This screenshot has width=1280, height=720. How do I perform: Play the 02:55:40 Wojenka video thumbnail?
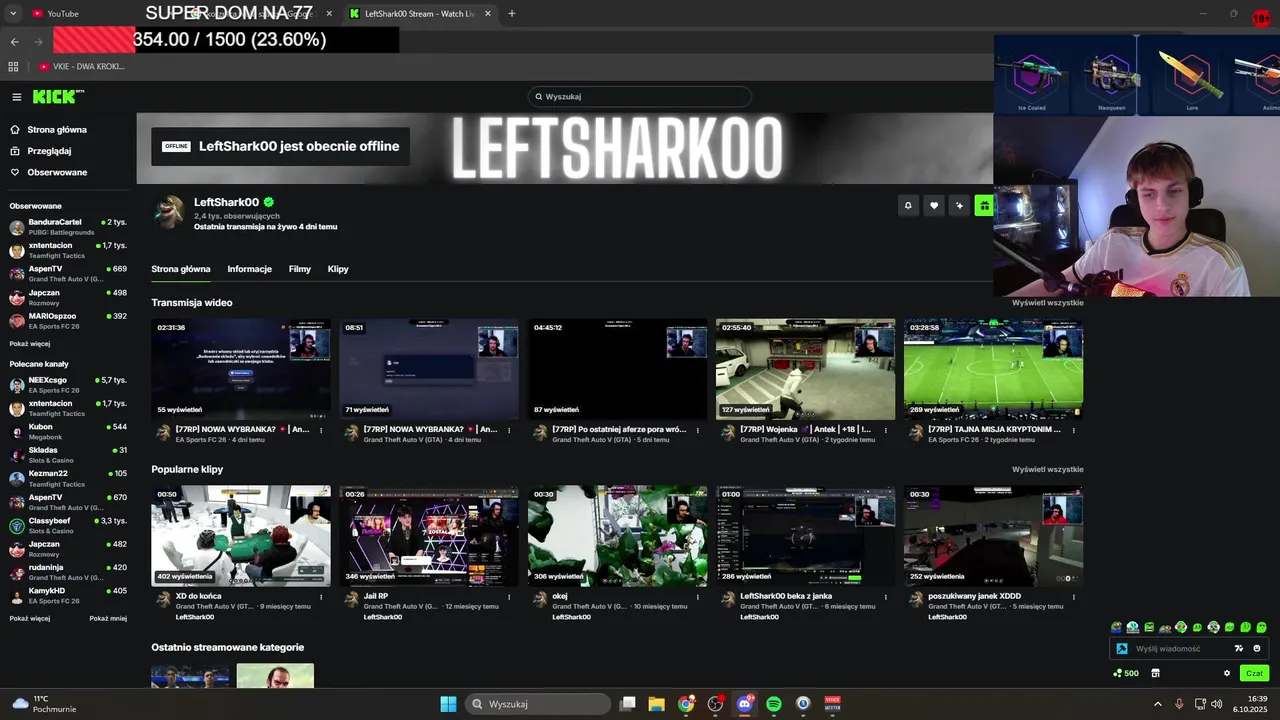point(805,369)
